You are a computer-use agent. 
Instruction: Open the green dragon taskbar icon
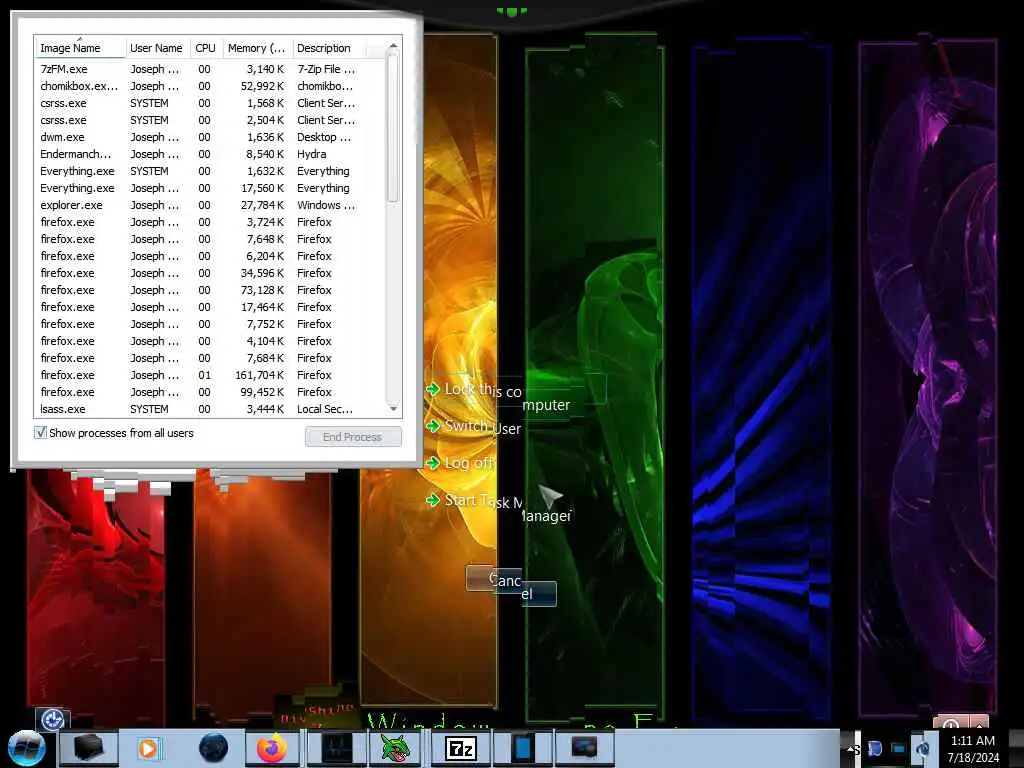pos(394,748)
